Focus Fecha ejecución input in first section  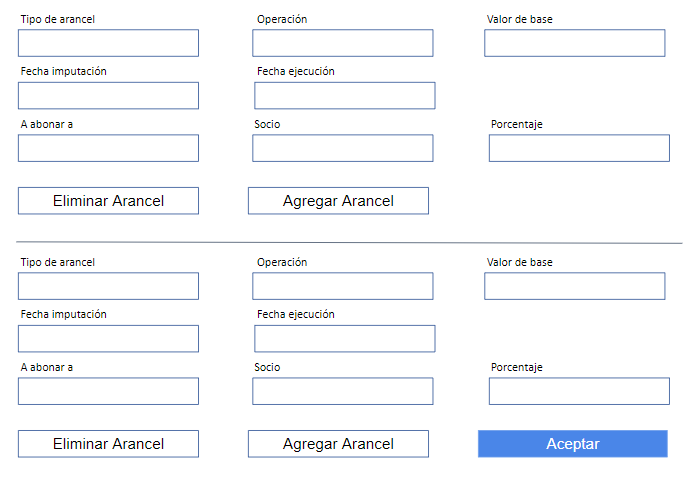(x=344, y=95)
